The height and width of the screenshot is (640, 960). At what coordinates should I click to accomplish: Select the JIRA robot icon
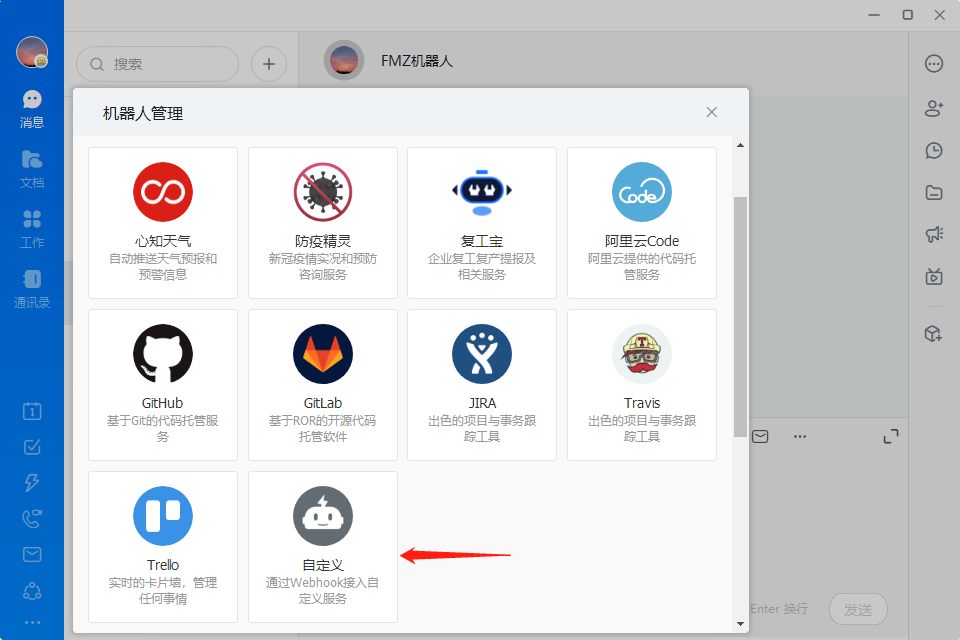click(482, 354)
